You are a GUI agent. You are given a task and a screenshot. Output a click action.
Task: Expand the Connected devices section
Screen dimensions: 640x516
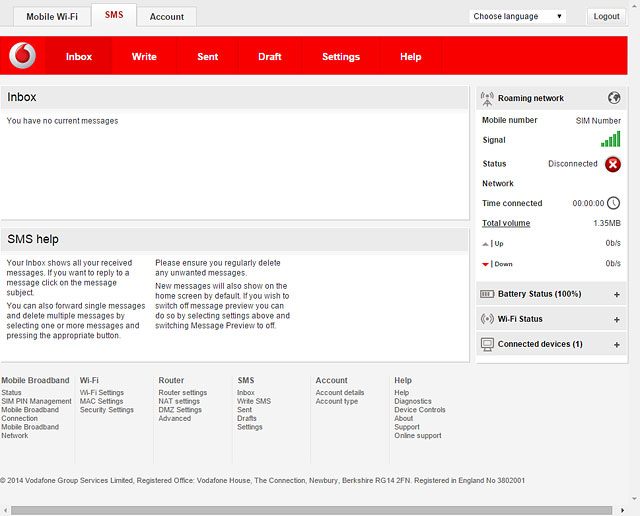[x=616, y=345]
